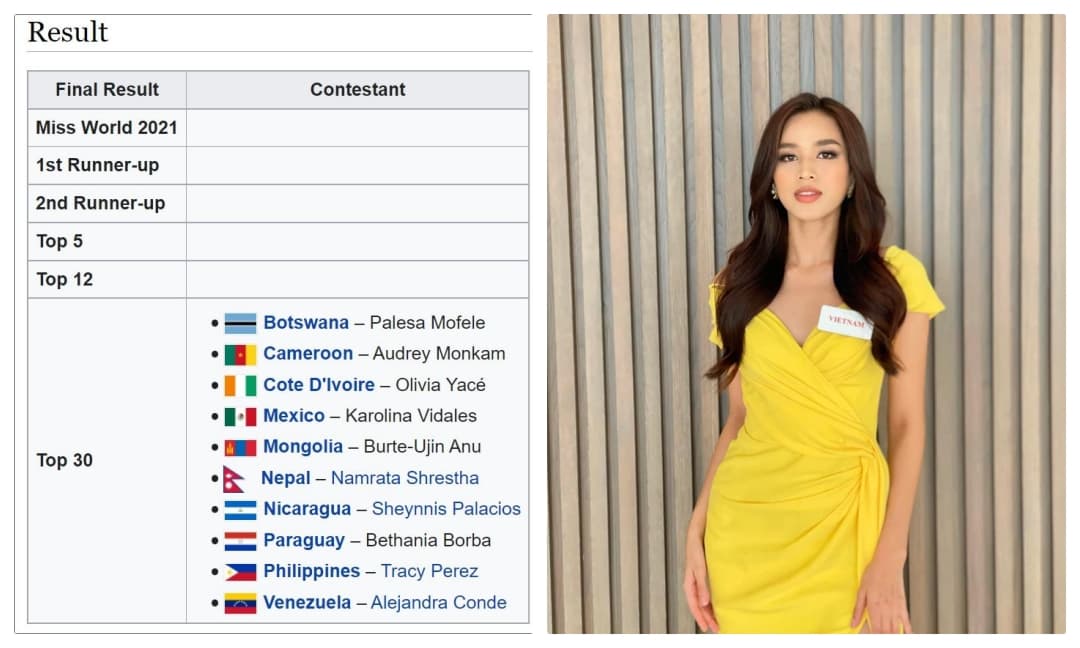Screen dimensions: 1080x648
Task: Follow the Alejandra Conde link
Action: tap(438, 603)
